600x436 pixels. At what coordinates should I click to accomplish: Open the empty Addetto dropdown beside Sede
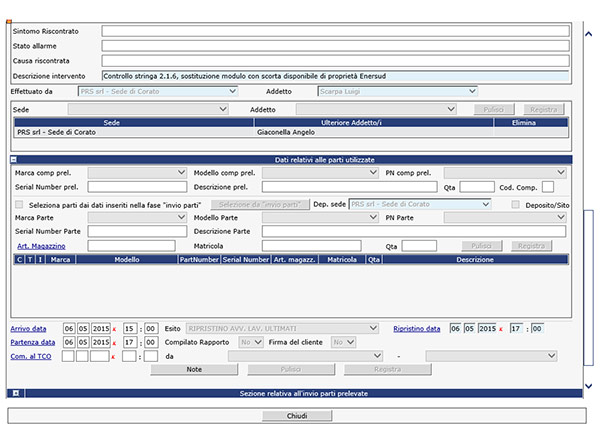click(376, 109)
